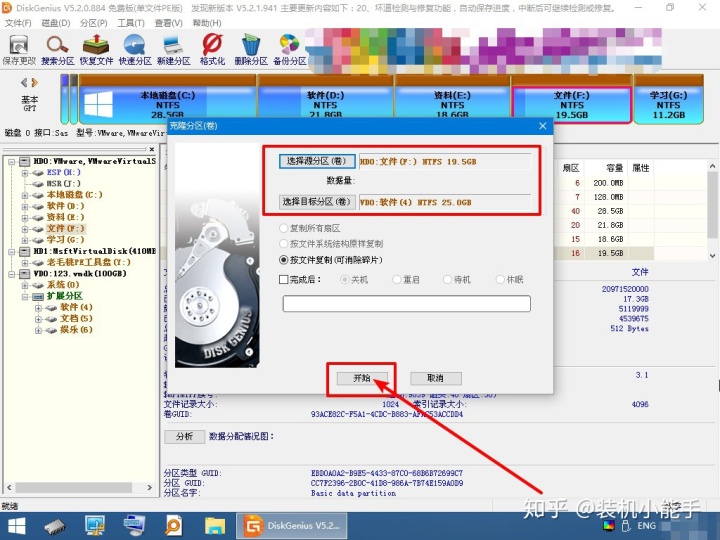Open File Explorer from taskbar
The image size is (720, 540).
pyautogui.click(x=214, y=526)
